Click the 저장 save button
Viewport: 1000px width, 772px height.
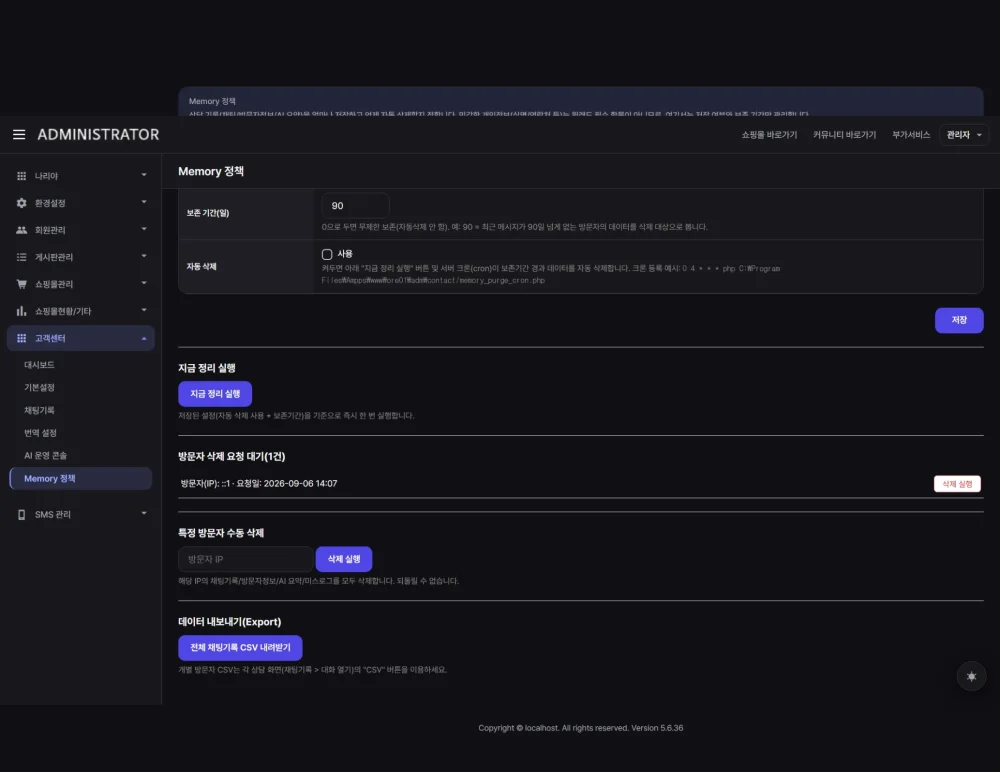coord(959,320)
